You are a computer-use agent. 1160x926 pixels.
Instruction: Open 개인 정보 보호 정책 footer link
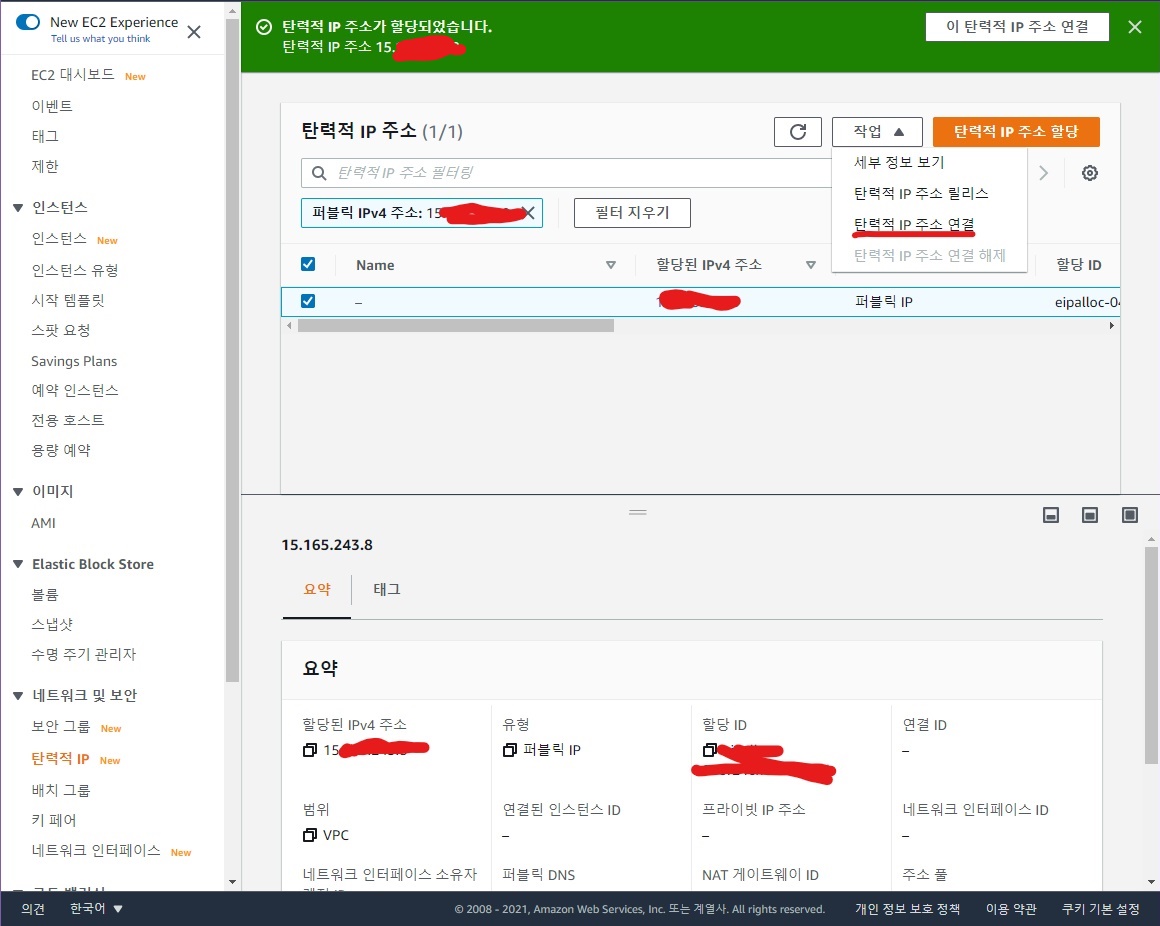coord(908,908)
